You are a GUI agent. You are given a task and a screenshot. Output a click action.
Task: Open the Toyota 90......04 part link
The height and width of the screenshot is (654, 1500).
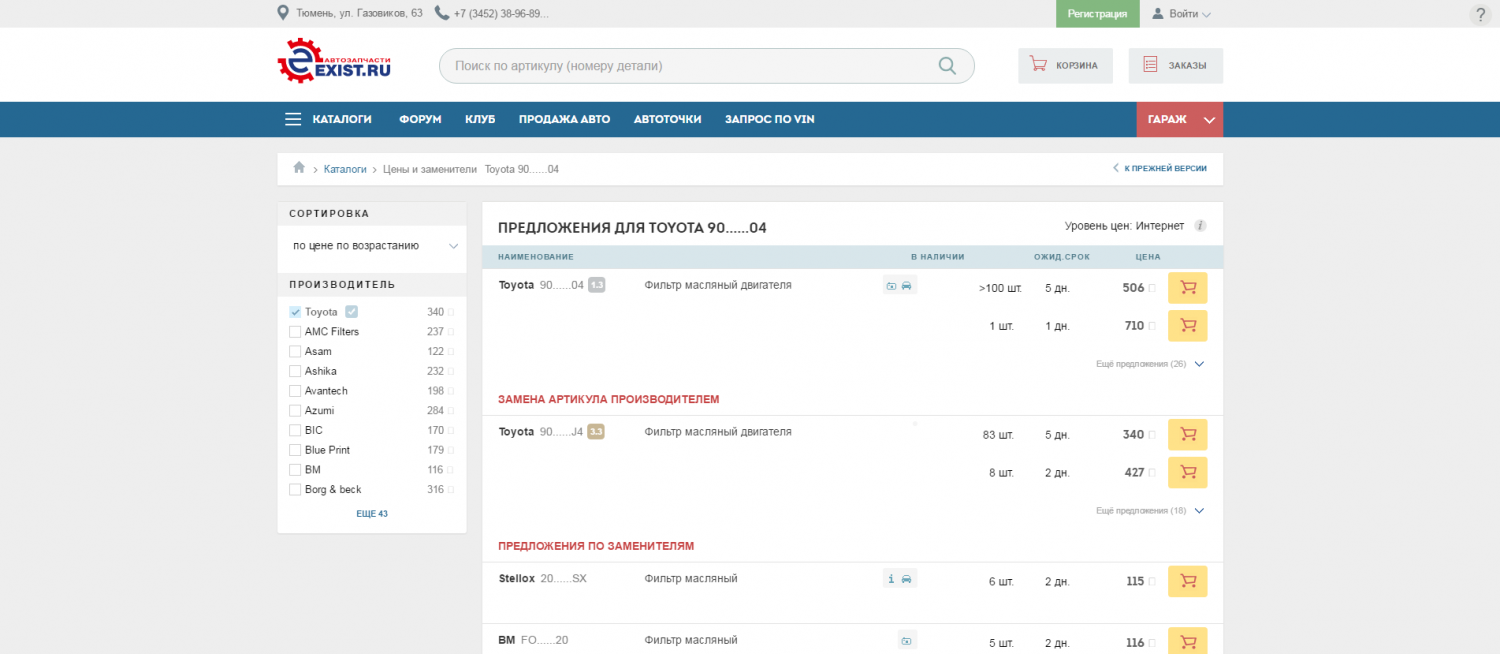point(541,285)
